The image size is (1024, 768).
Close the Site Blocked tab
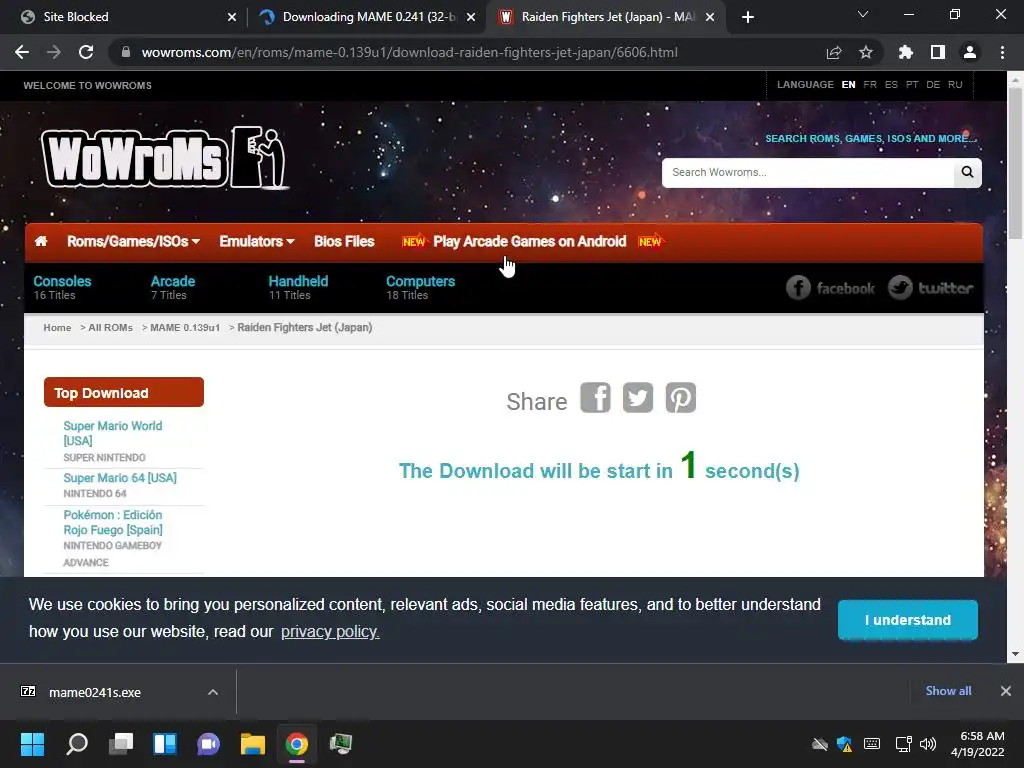point(232,17)
